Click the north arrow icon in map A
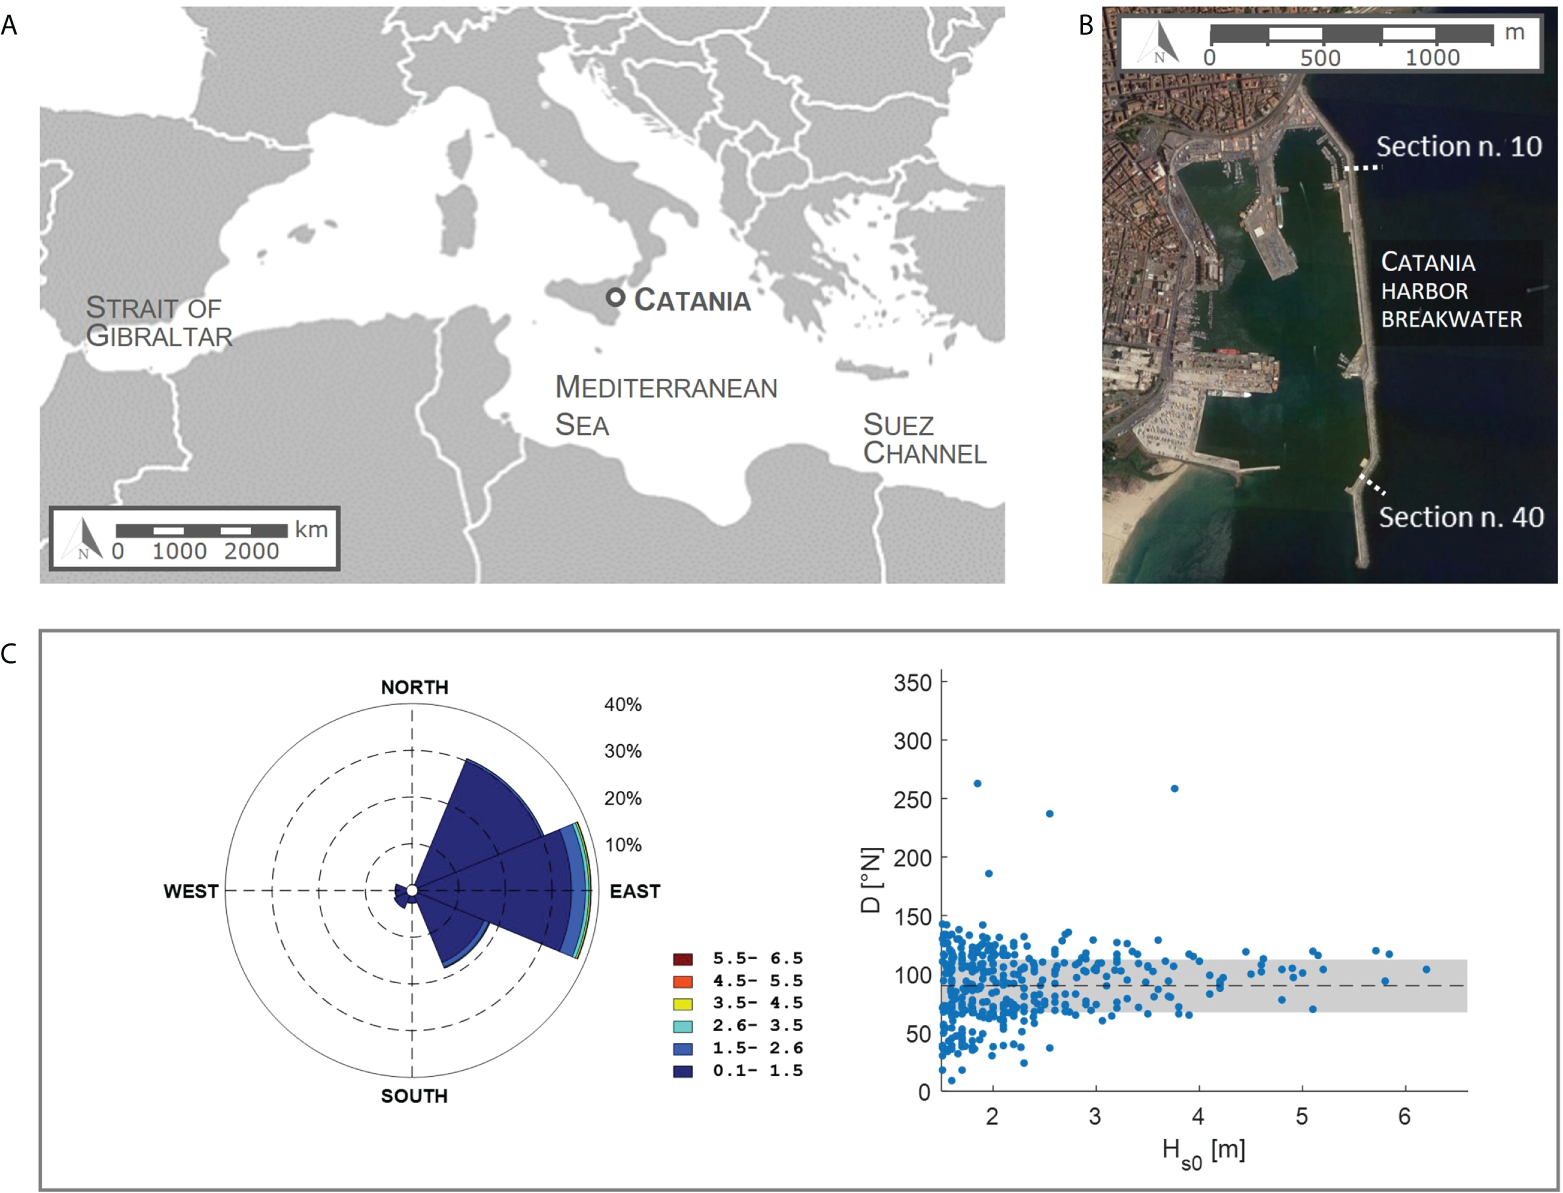 pos(85,538)
